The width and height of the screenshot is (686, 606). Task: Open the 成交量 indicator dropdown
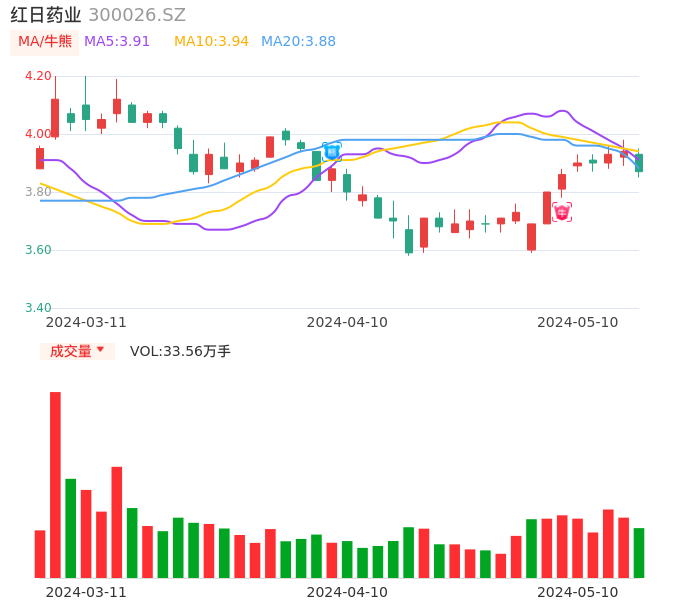pyautogui.click(x=77, y=351)
